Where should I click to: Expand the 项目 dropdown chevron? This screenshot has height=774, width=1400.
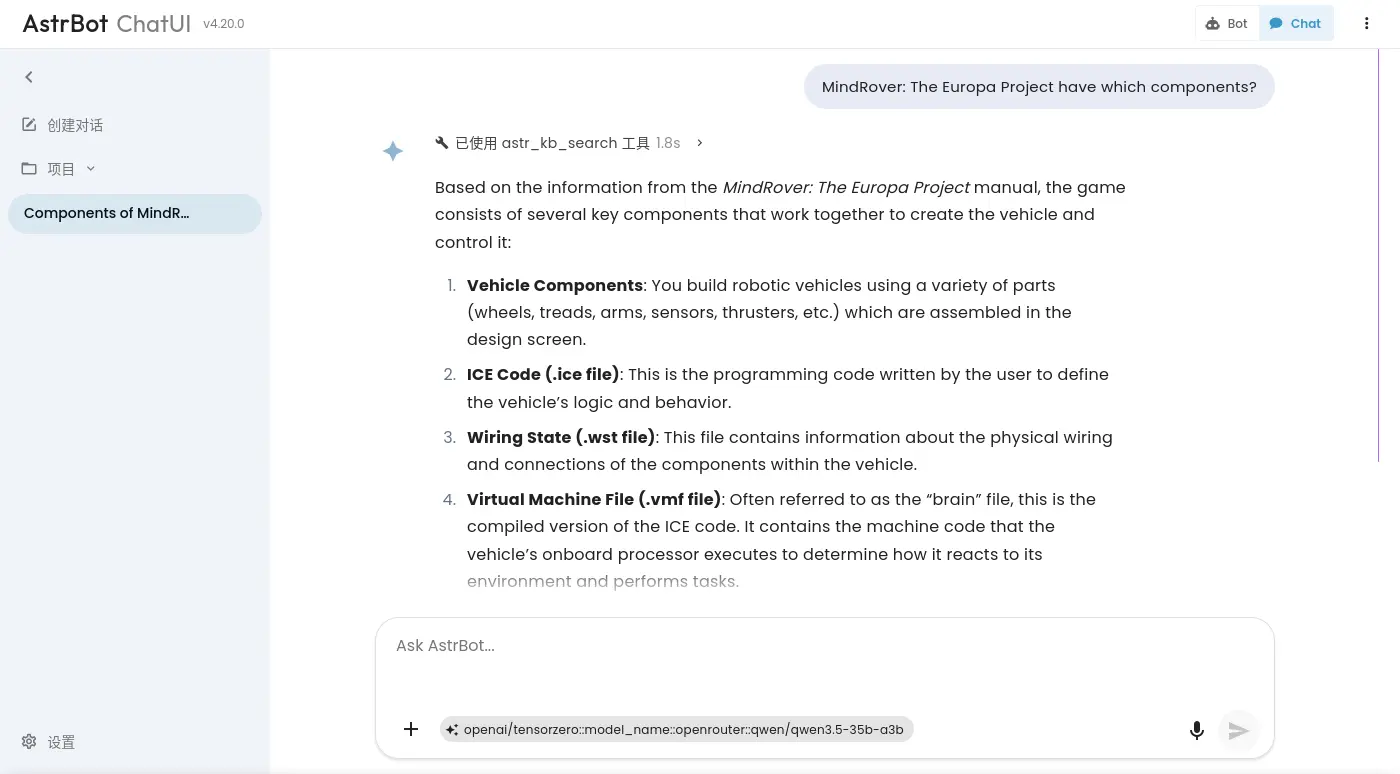pos(91,169)
